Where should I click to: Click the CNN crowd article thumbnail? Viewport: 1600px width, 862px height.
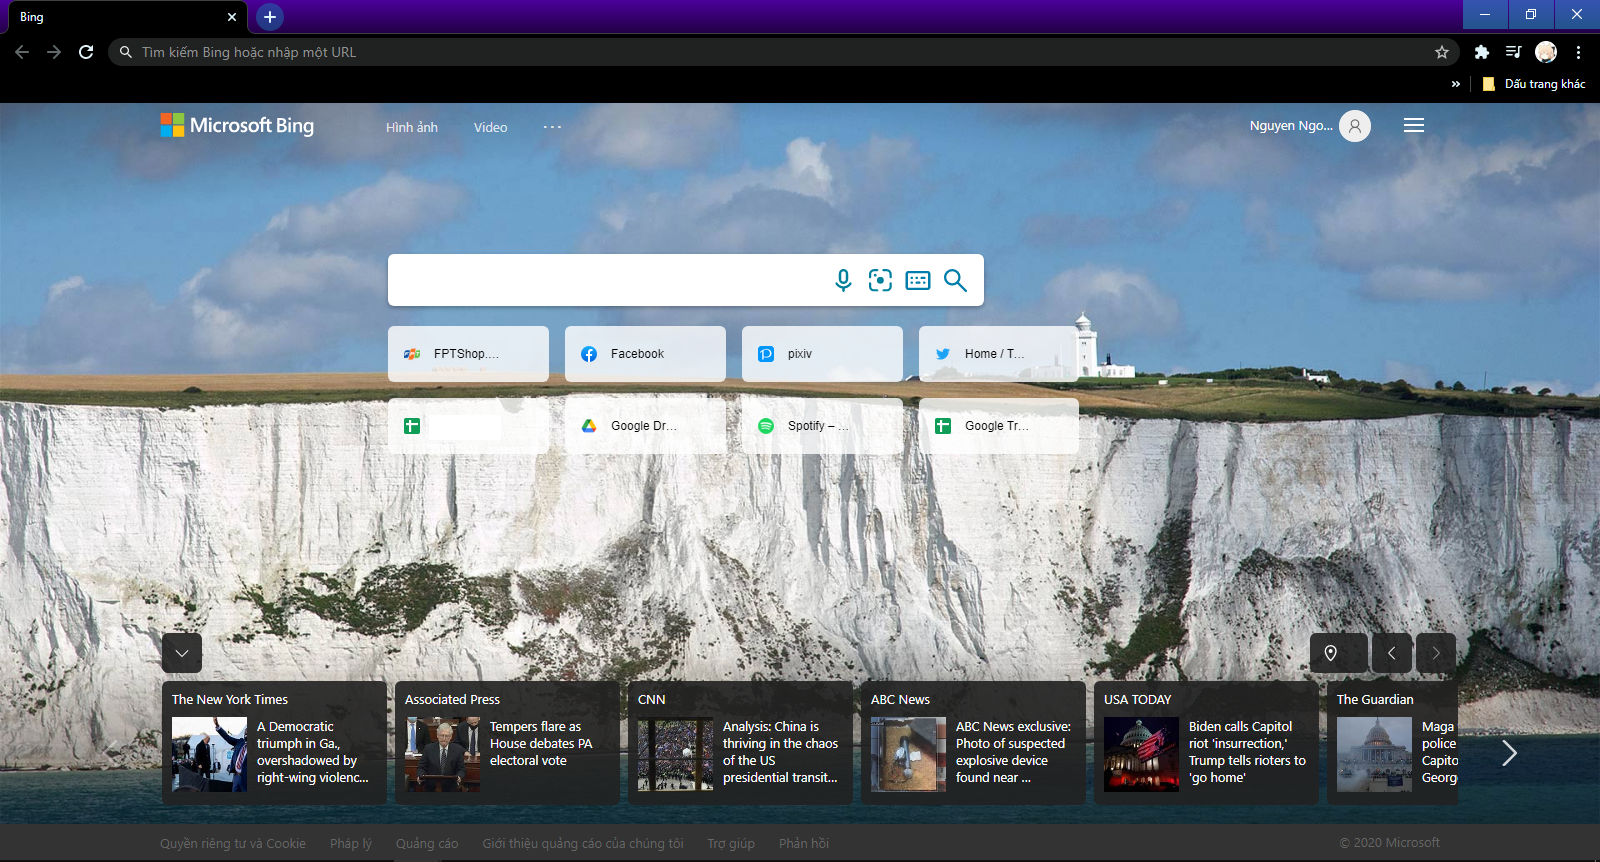click(675, 754)
